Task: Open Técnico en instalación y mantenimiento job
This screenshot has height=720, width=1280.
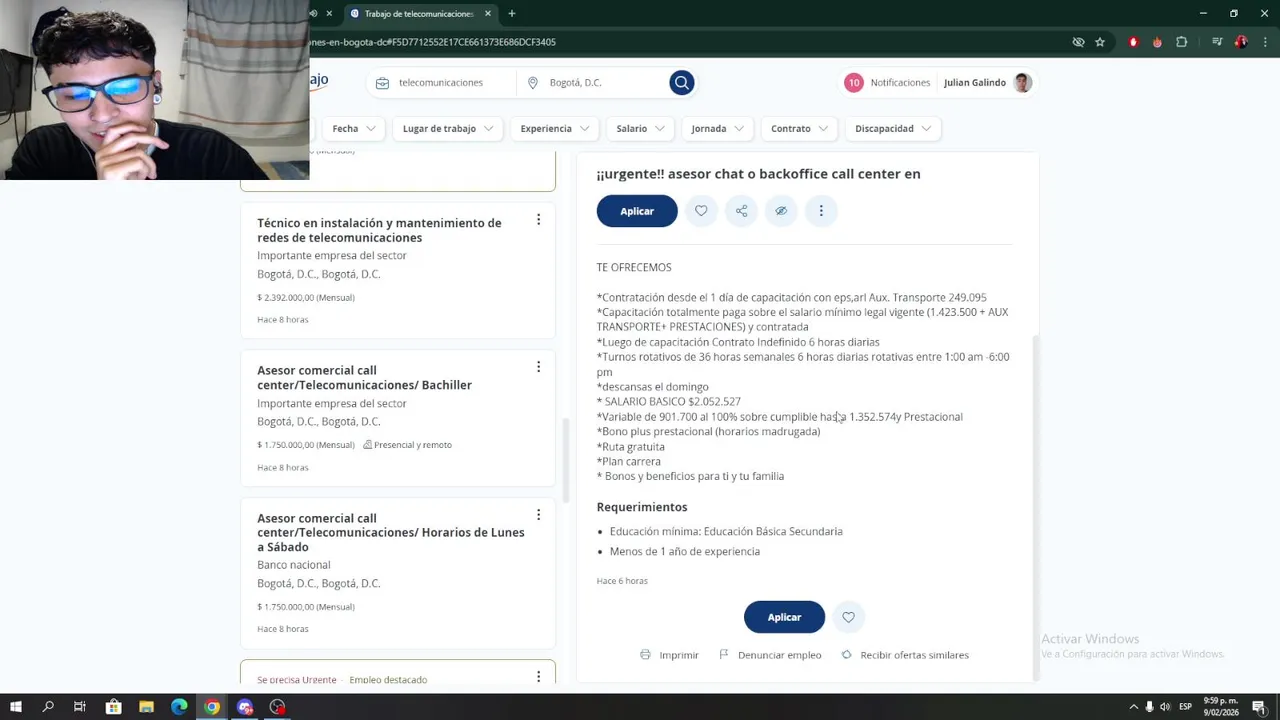Action: click(x=379, y=230)
